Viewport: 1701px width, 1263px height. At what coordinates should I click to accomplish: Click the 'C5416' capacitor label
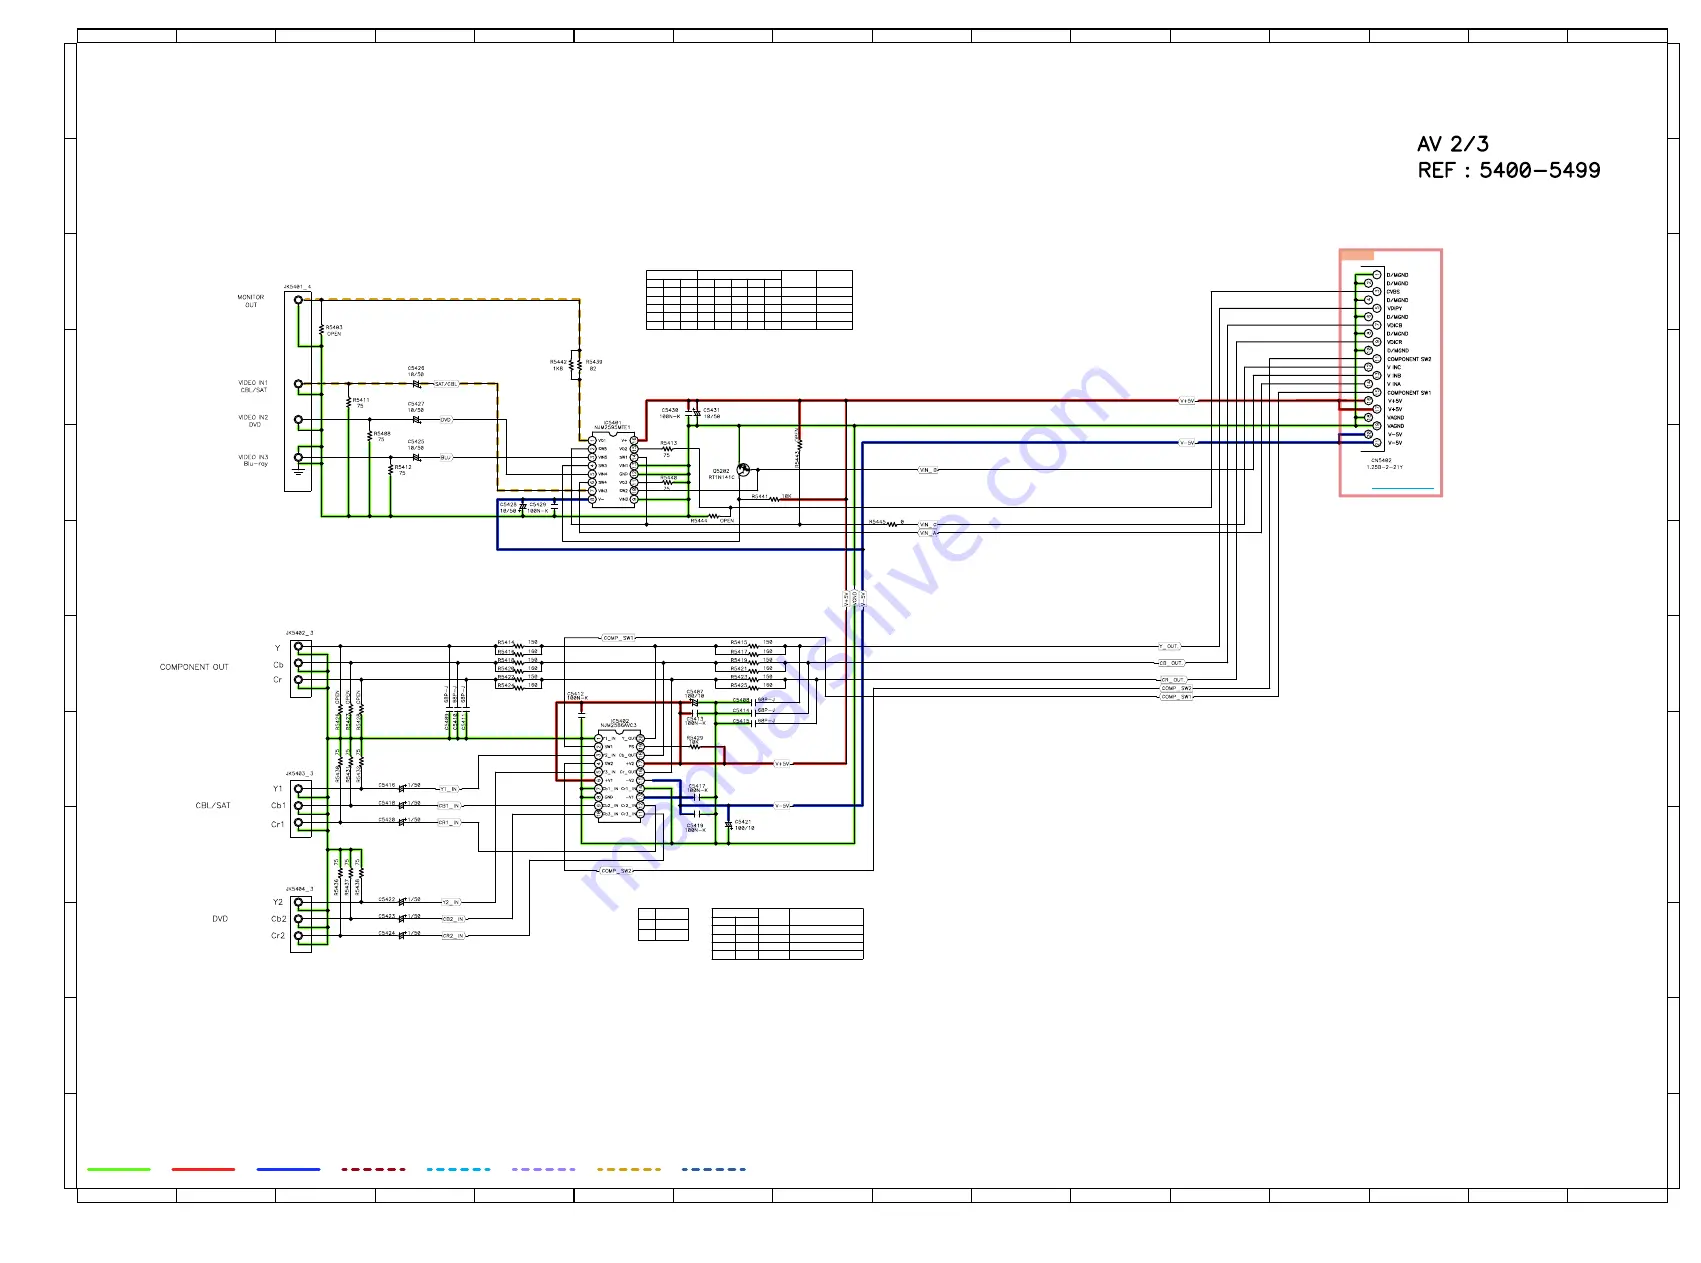pyautogui.click(x=387, y=785)
